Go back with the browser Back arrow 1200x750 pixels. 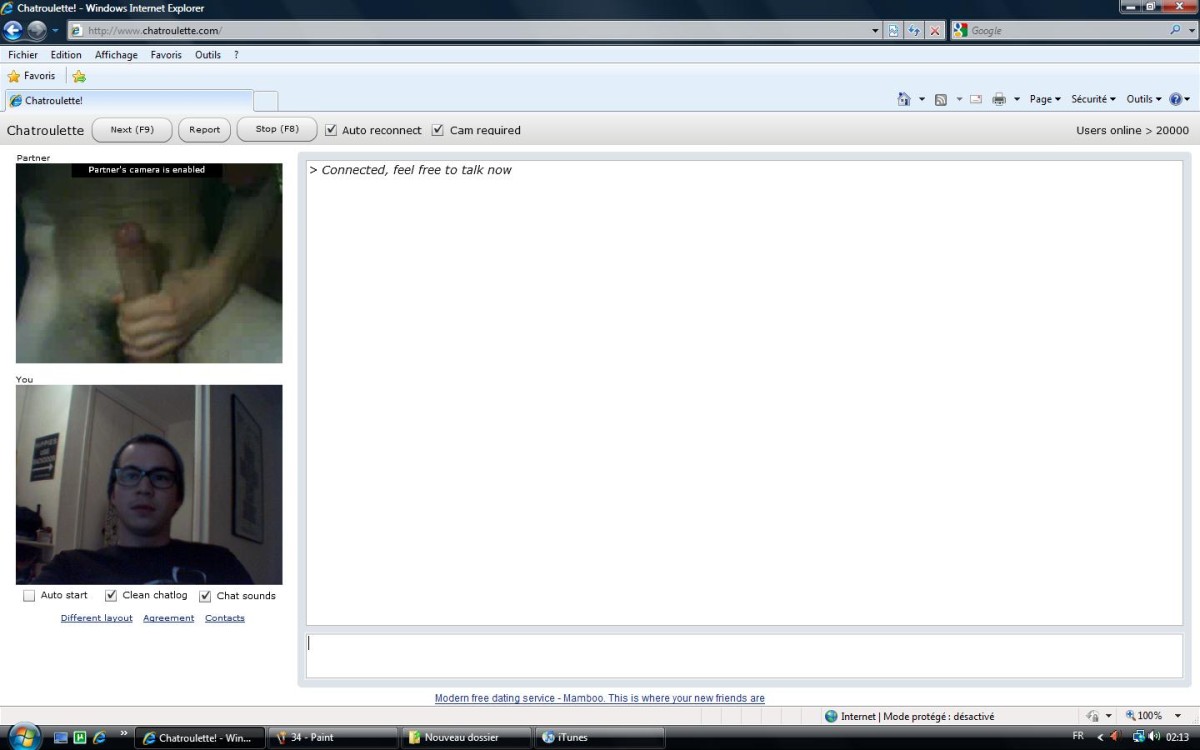coord(14,30)
